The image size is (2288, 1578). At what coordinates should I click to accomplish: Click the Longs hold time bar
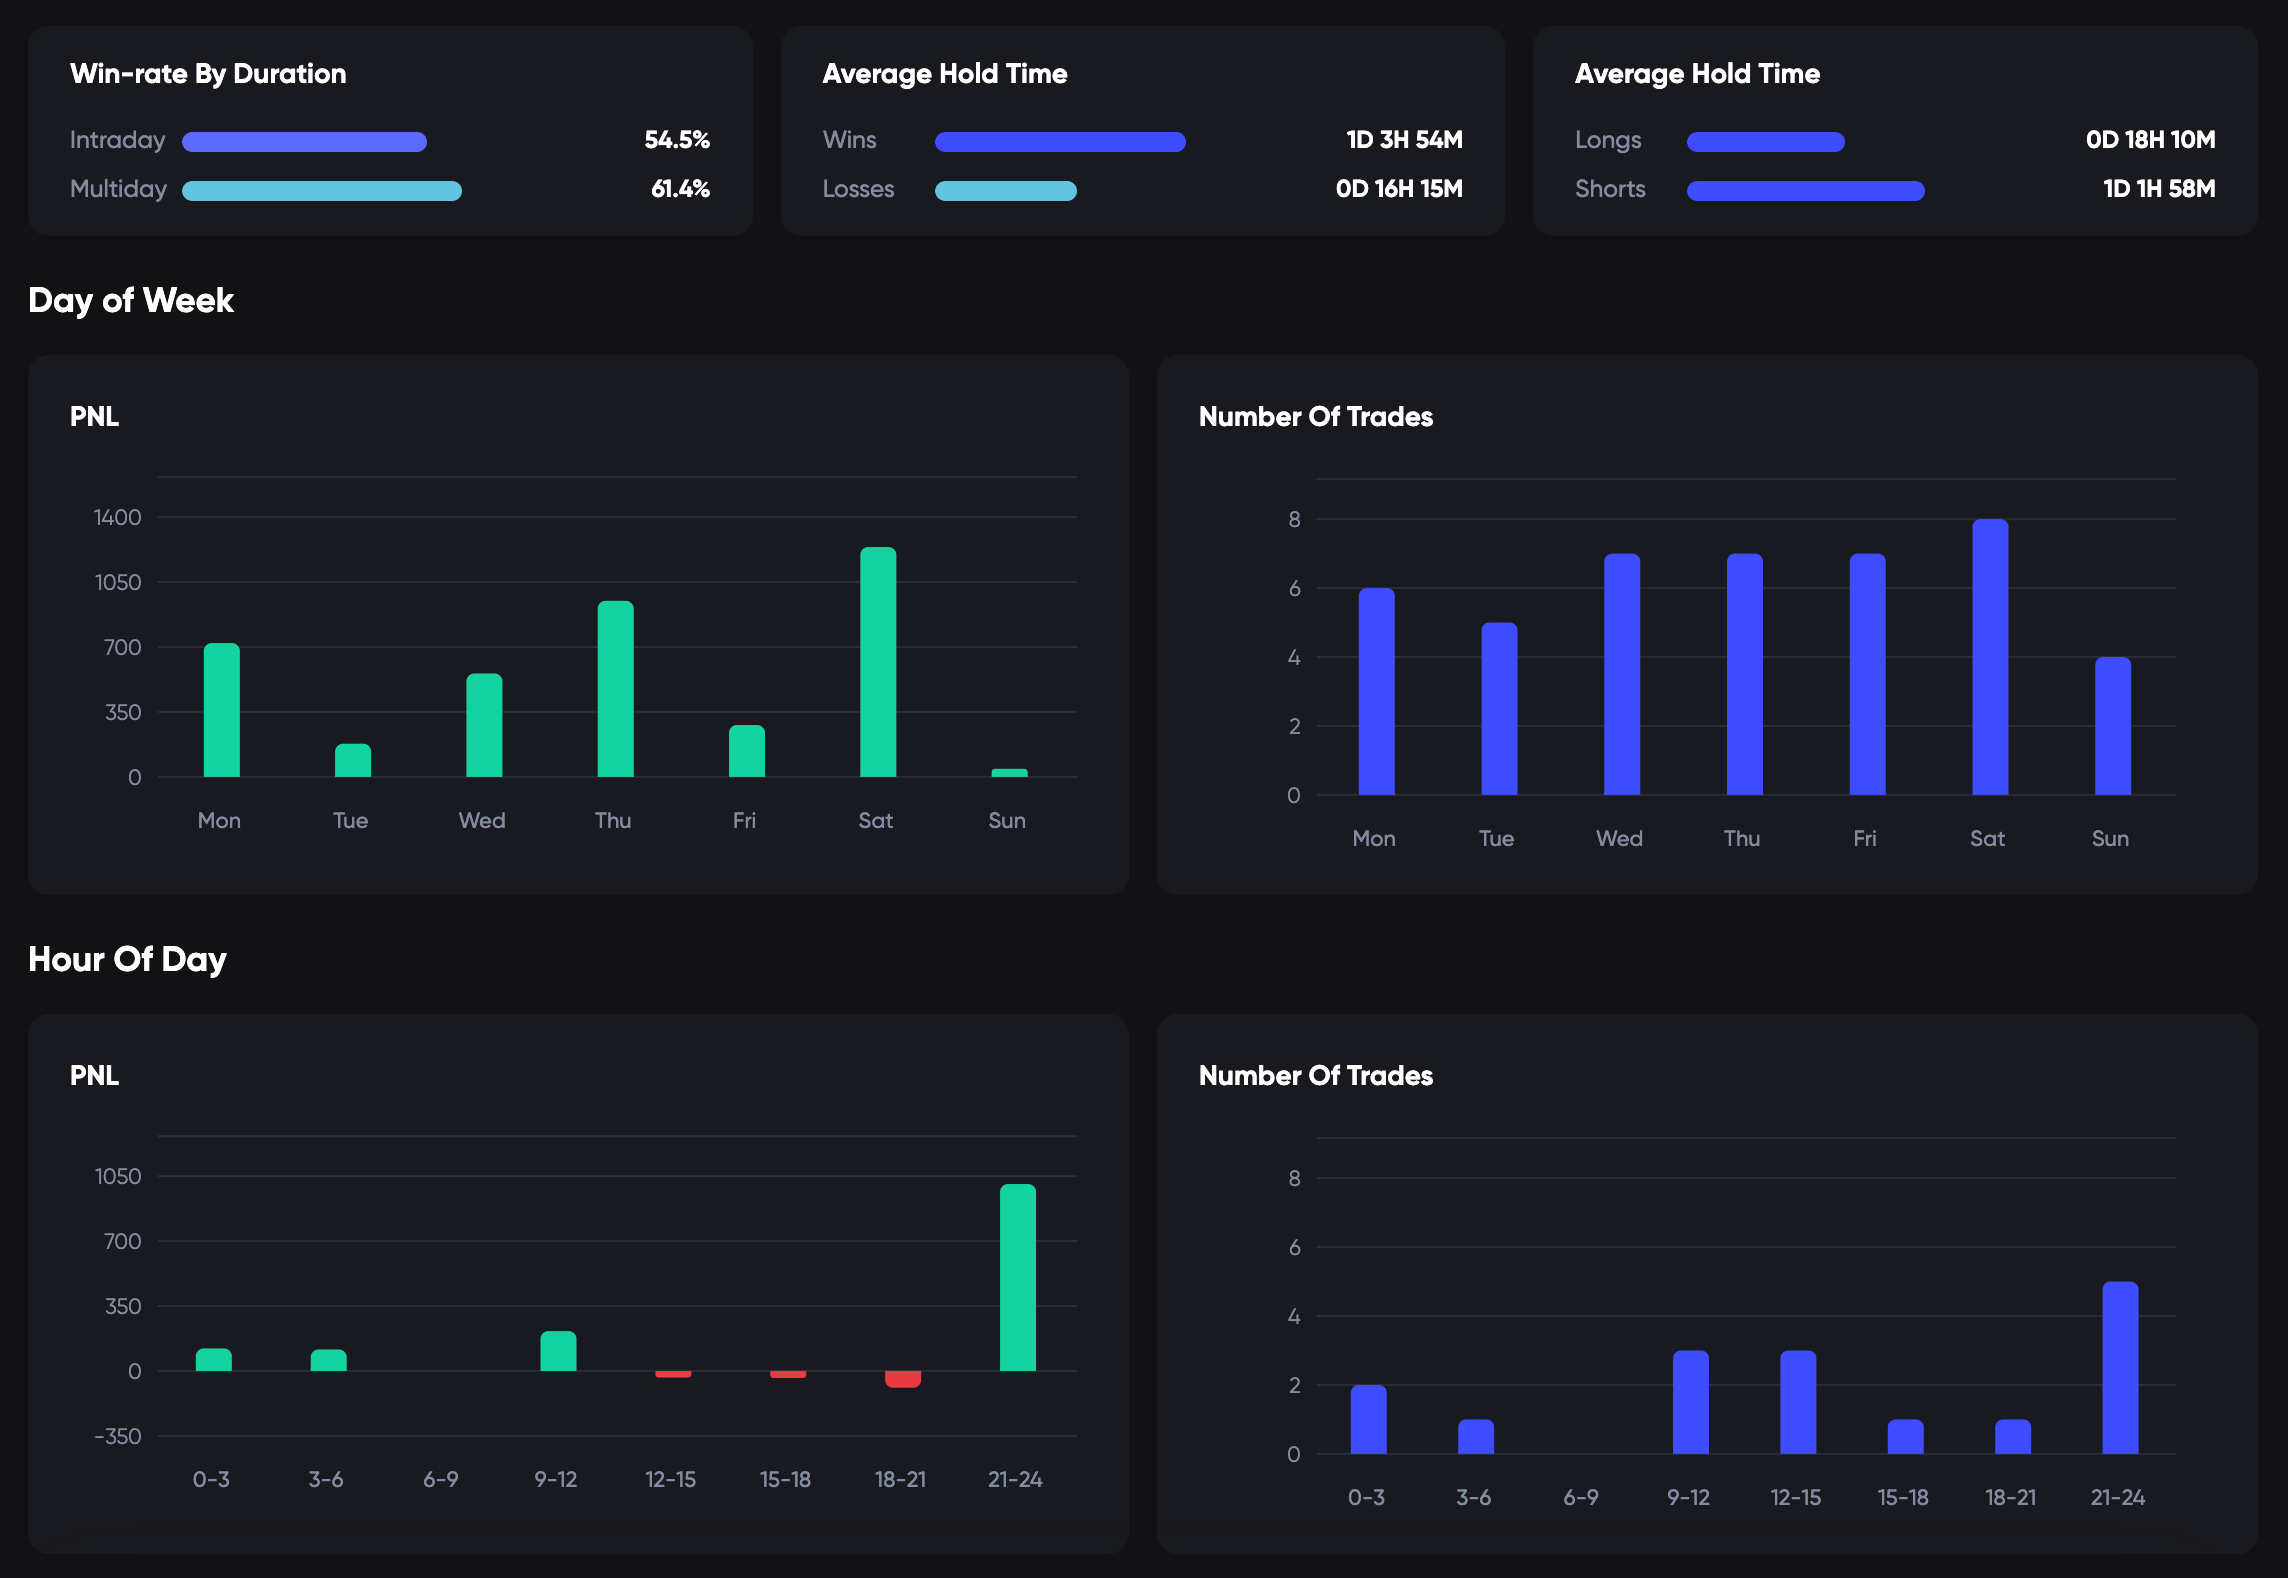(x=1765, y=142)
